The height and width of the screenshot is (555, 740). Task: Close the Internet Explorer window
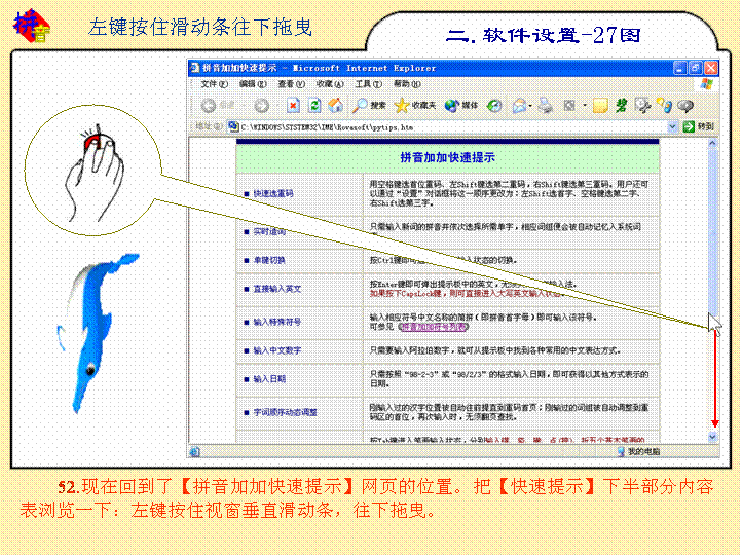coord(711,68)
